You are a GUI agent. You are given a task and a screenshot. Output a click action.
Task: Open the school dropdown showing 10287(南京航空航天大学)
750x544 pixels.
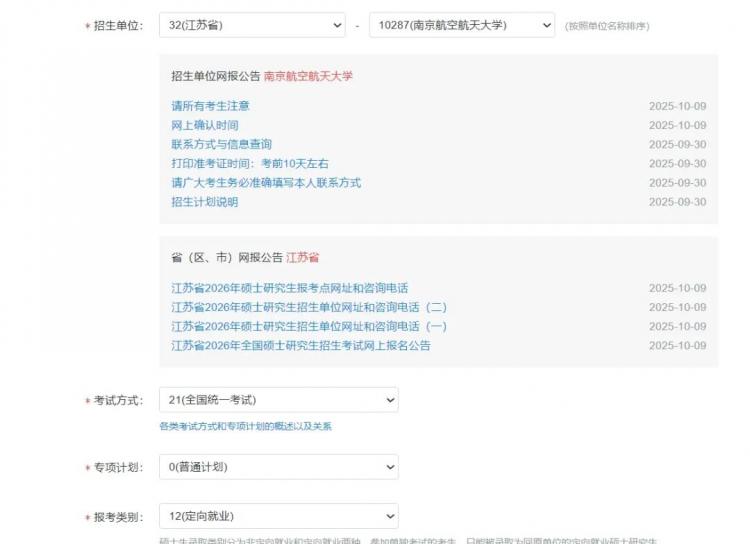coord(461,25)
